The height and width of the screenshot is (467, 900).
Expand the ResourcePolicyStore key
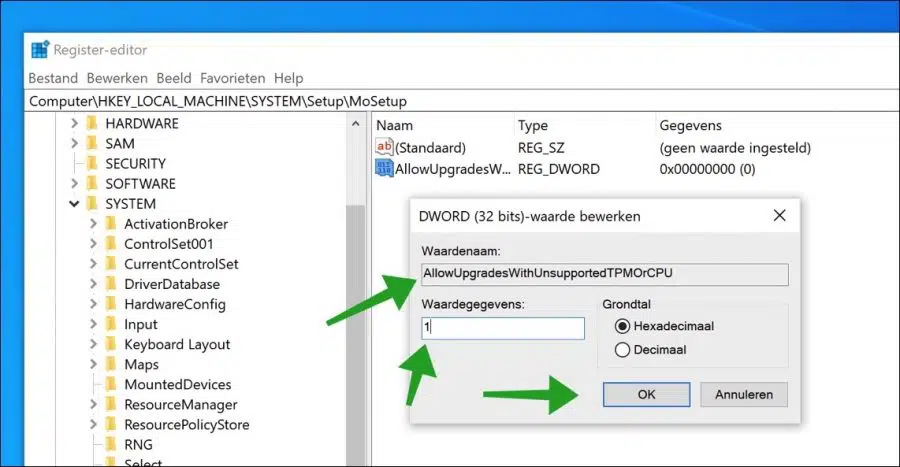tap(94, 425)
